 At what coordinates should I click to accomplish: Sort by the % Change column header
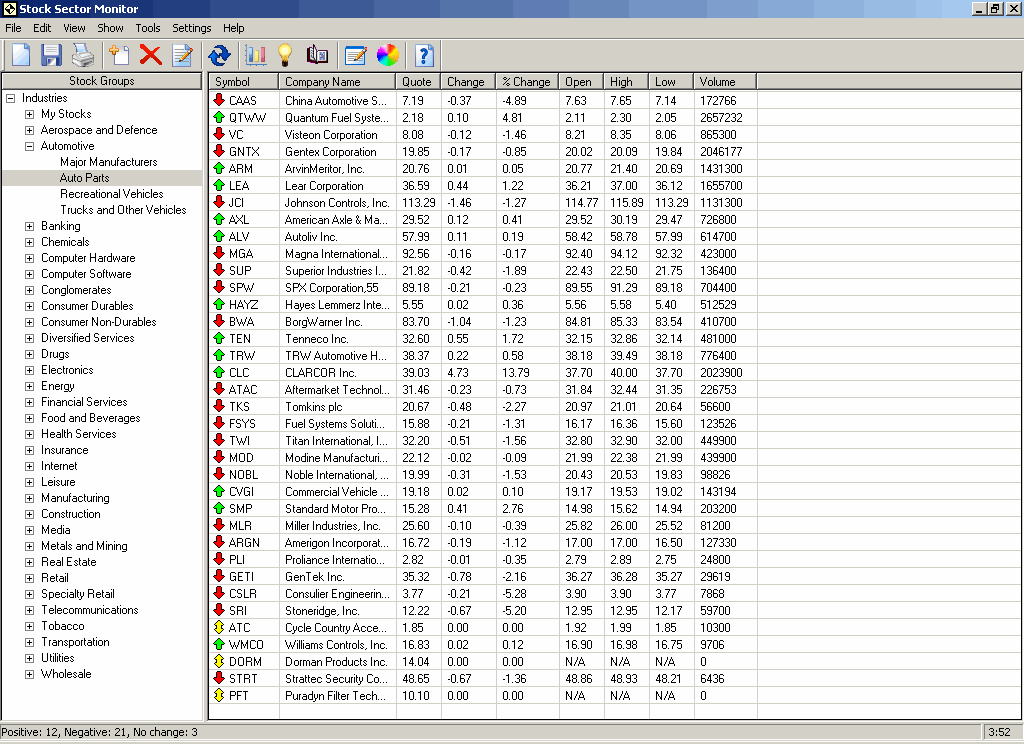526,82
